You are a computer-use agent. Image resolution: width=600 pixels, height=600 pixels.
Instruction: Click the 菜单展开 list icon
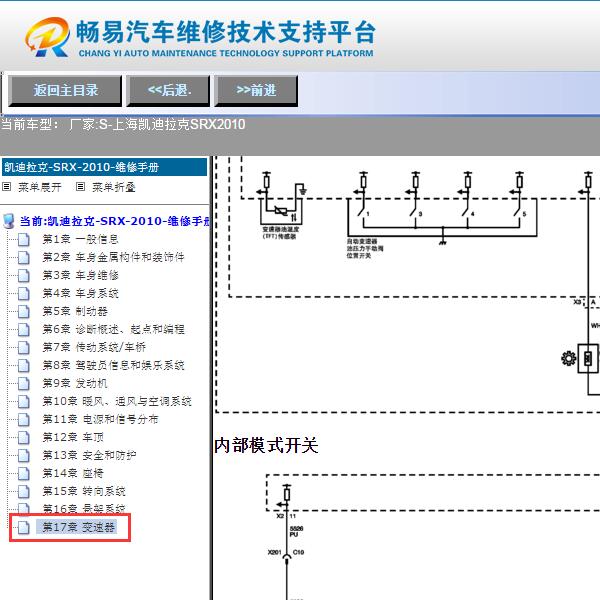tap(7, 187)
